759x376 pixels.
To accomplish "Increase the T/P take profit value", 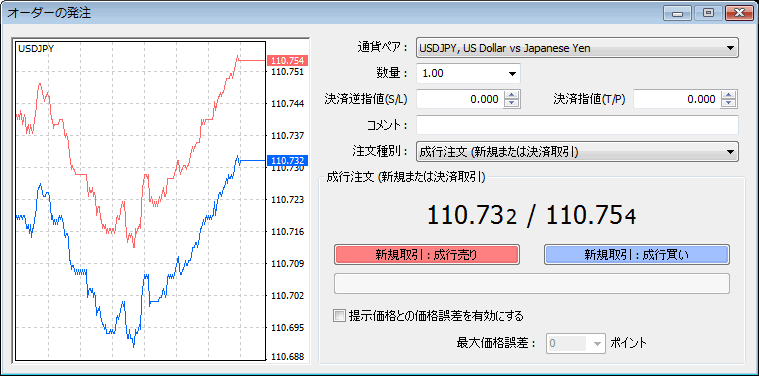I will tap(728, 95).
